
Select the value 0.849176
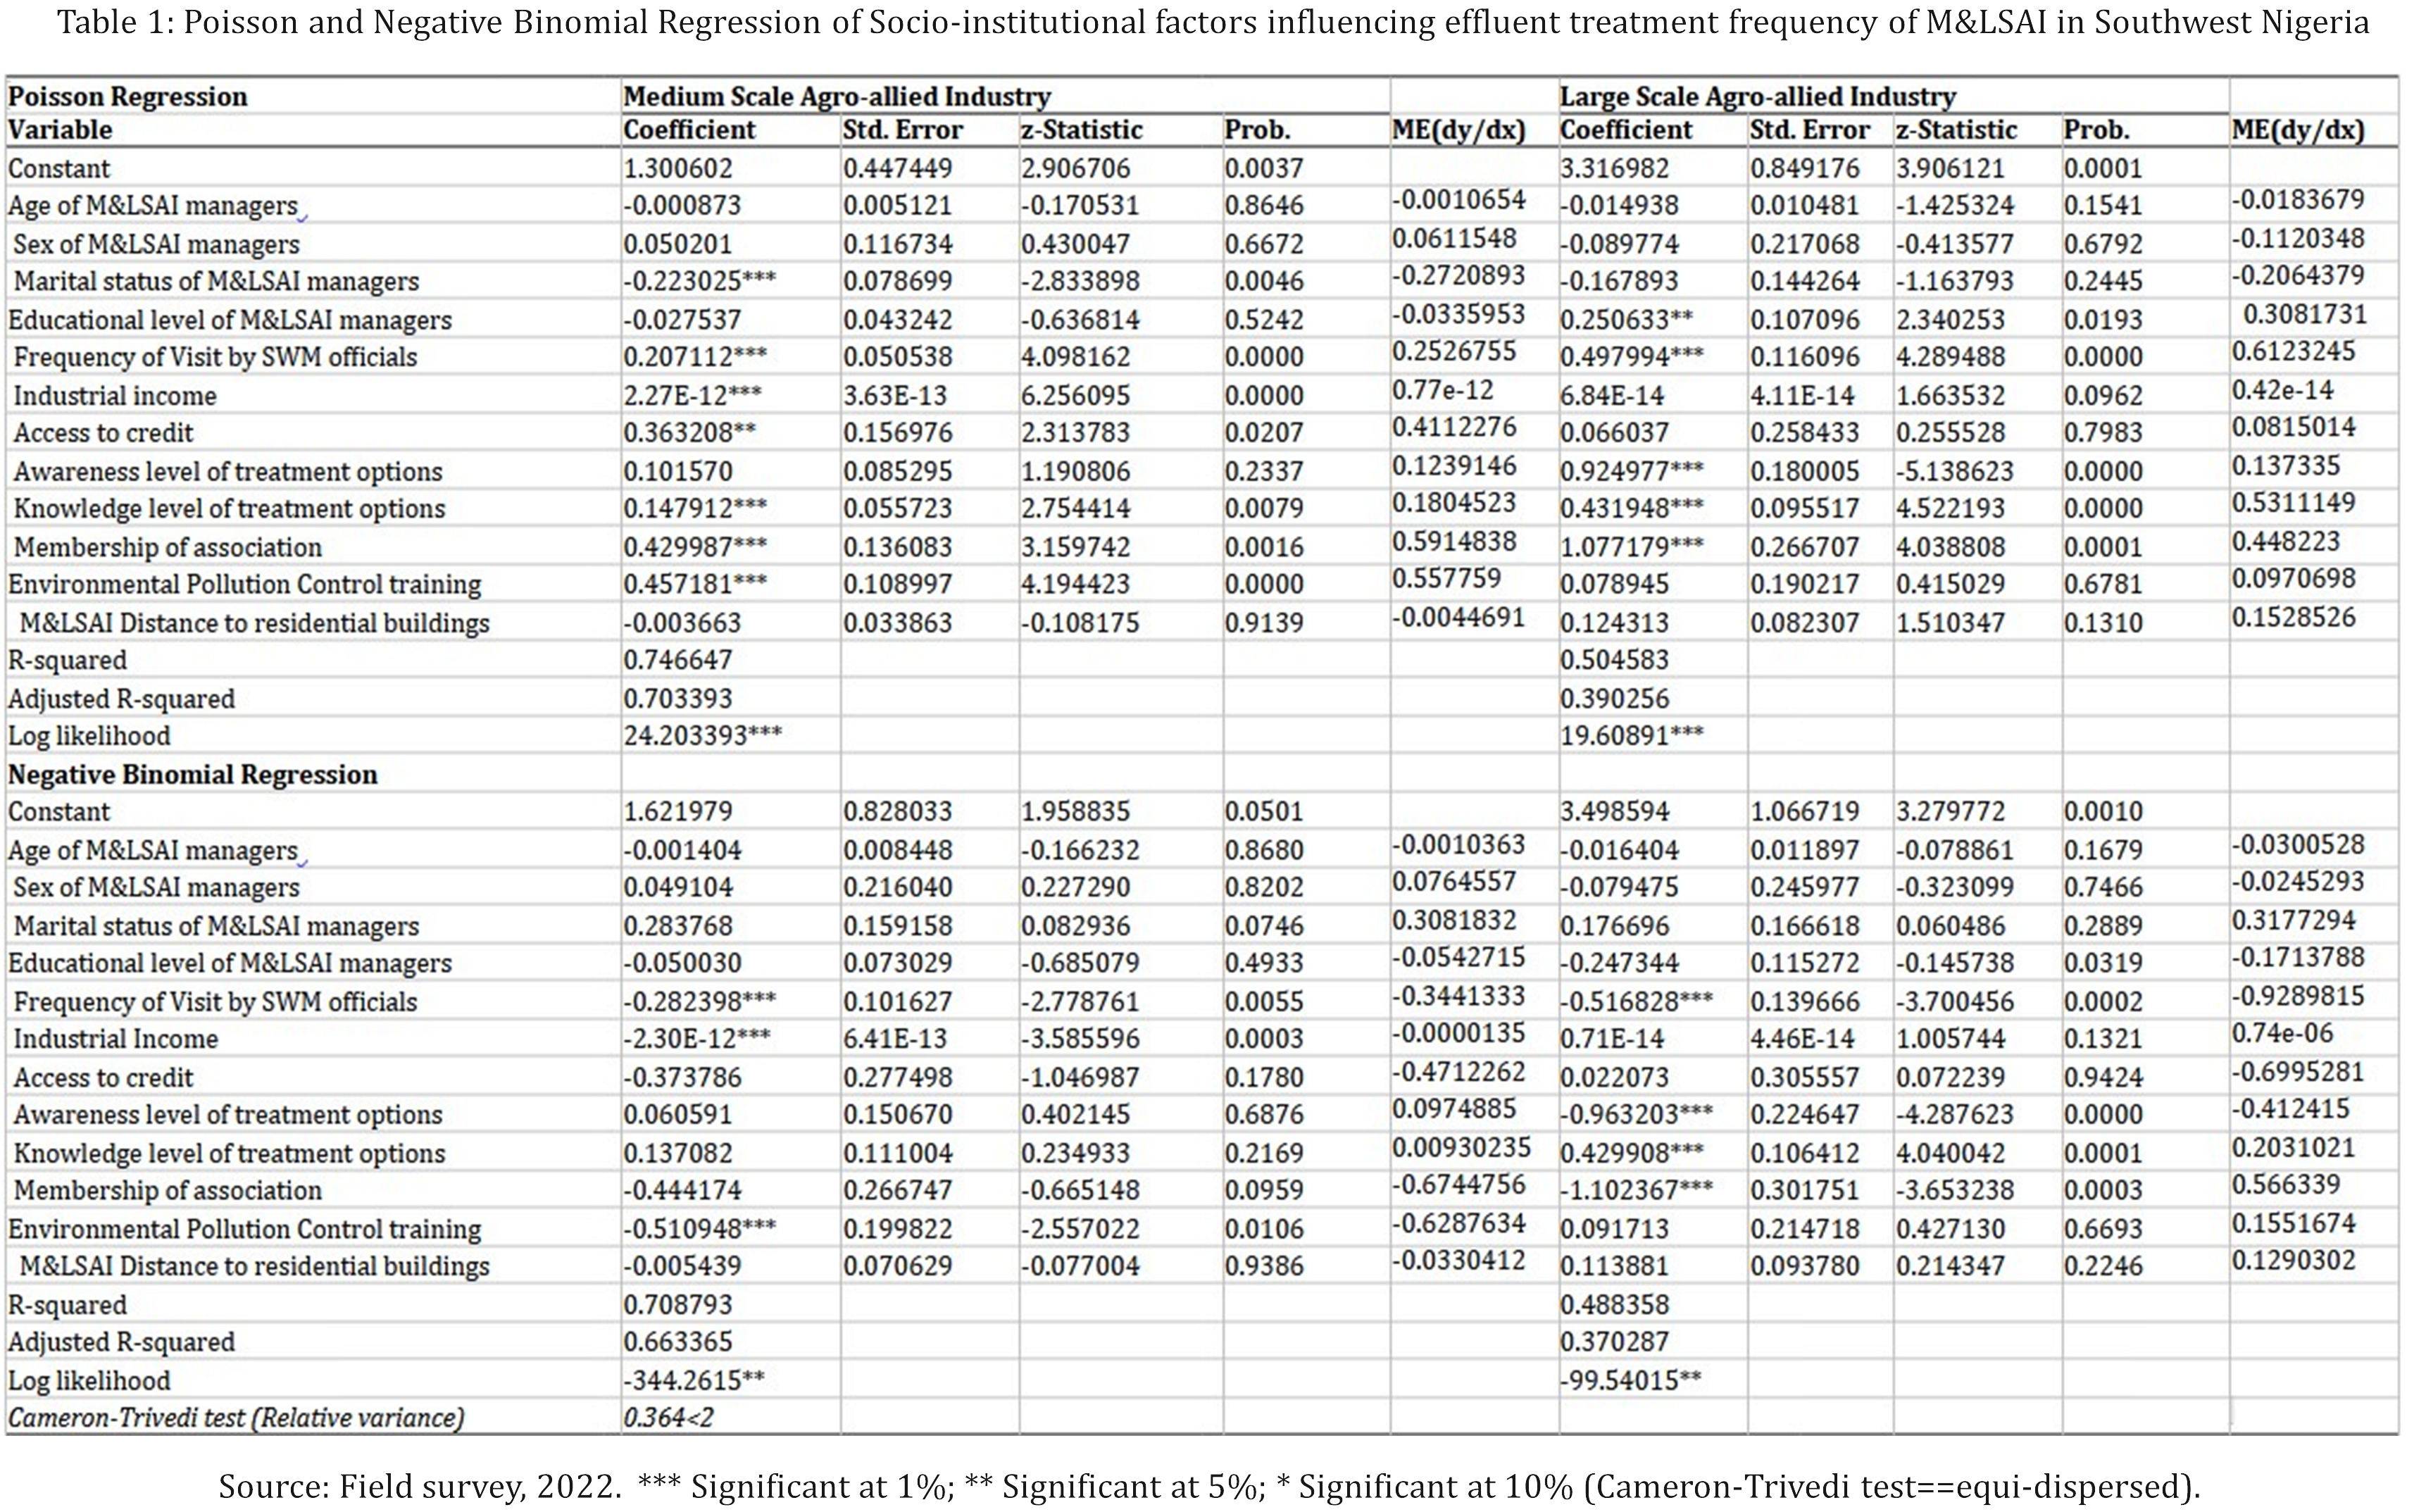click(x=1804, y=168)
